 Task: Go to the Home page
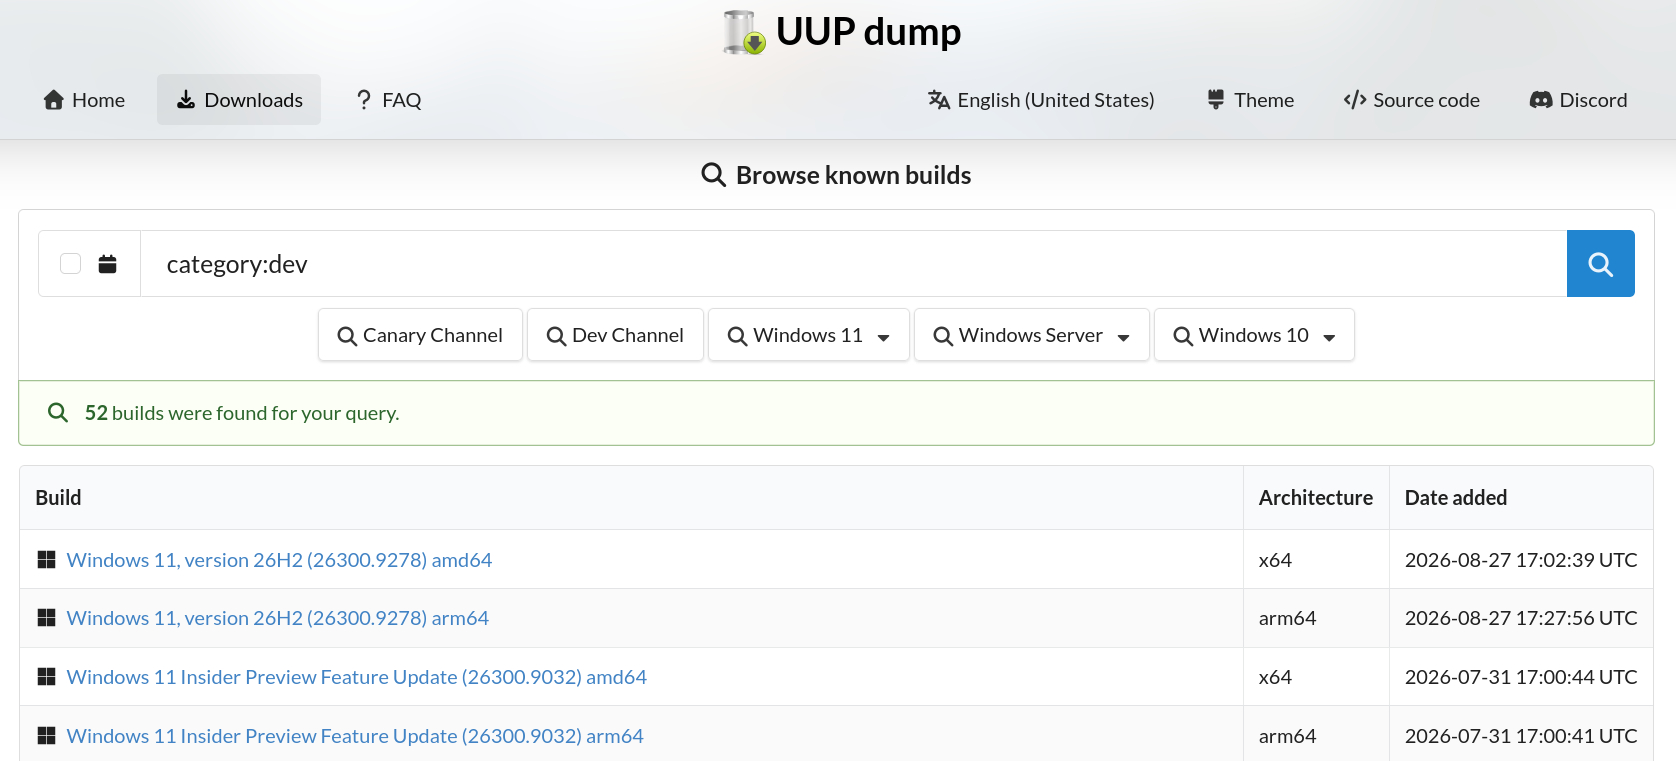84,100
